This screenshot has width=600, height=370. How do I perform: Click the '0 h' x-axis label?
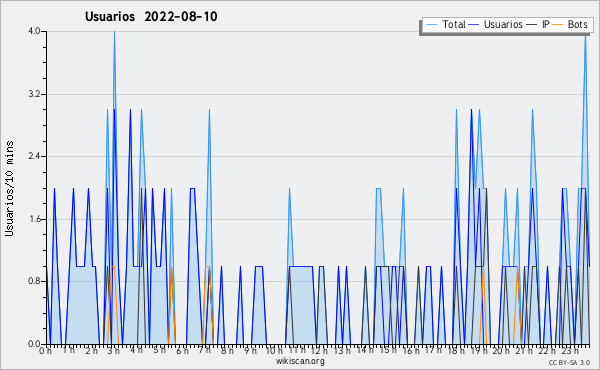(46, 351)
